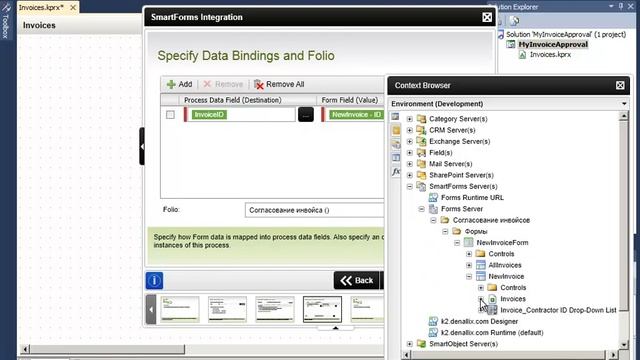This screenshot has height=360, width=640.
Task: Select Controls folder under NewInvoiceForm
Action: 501,254
